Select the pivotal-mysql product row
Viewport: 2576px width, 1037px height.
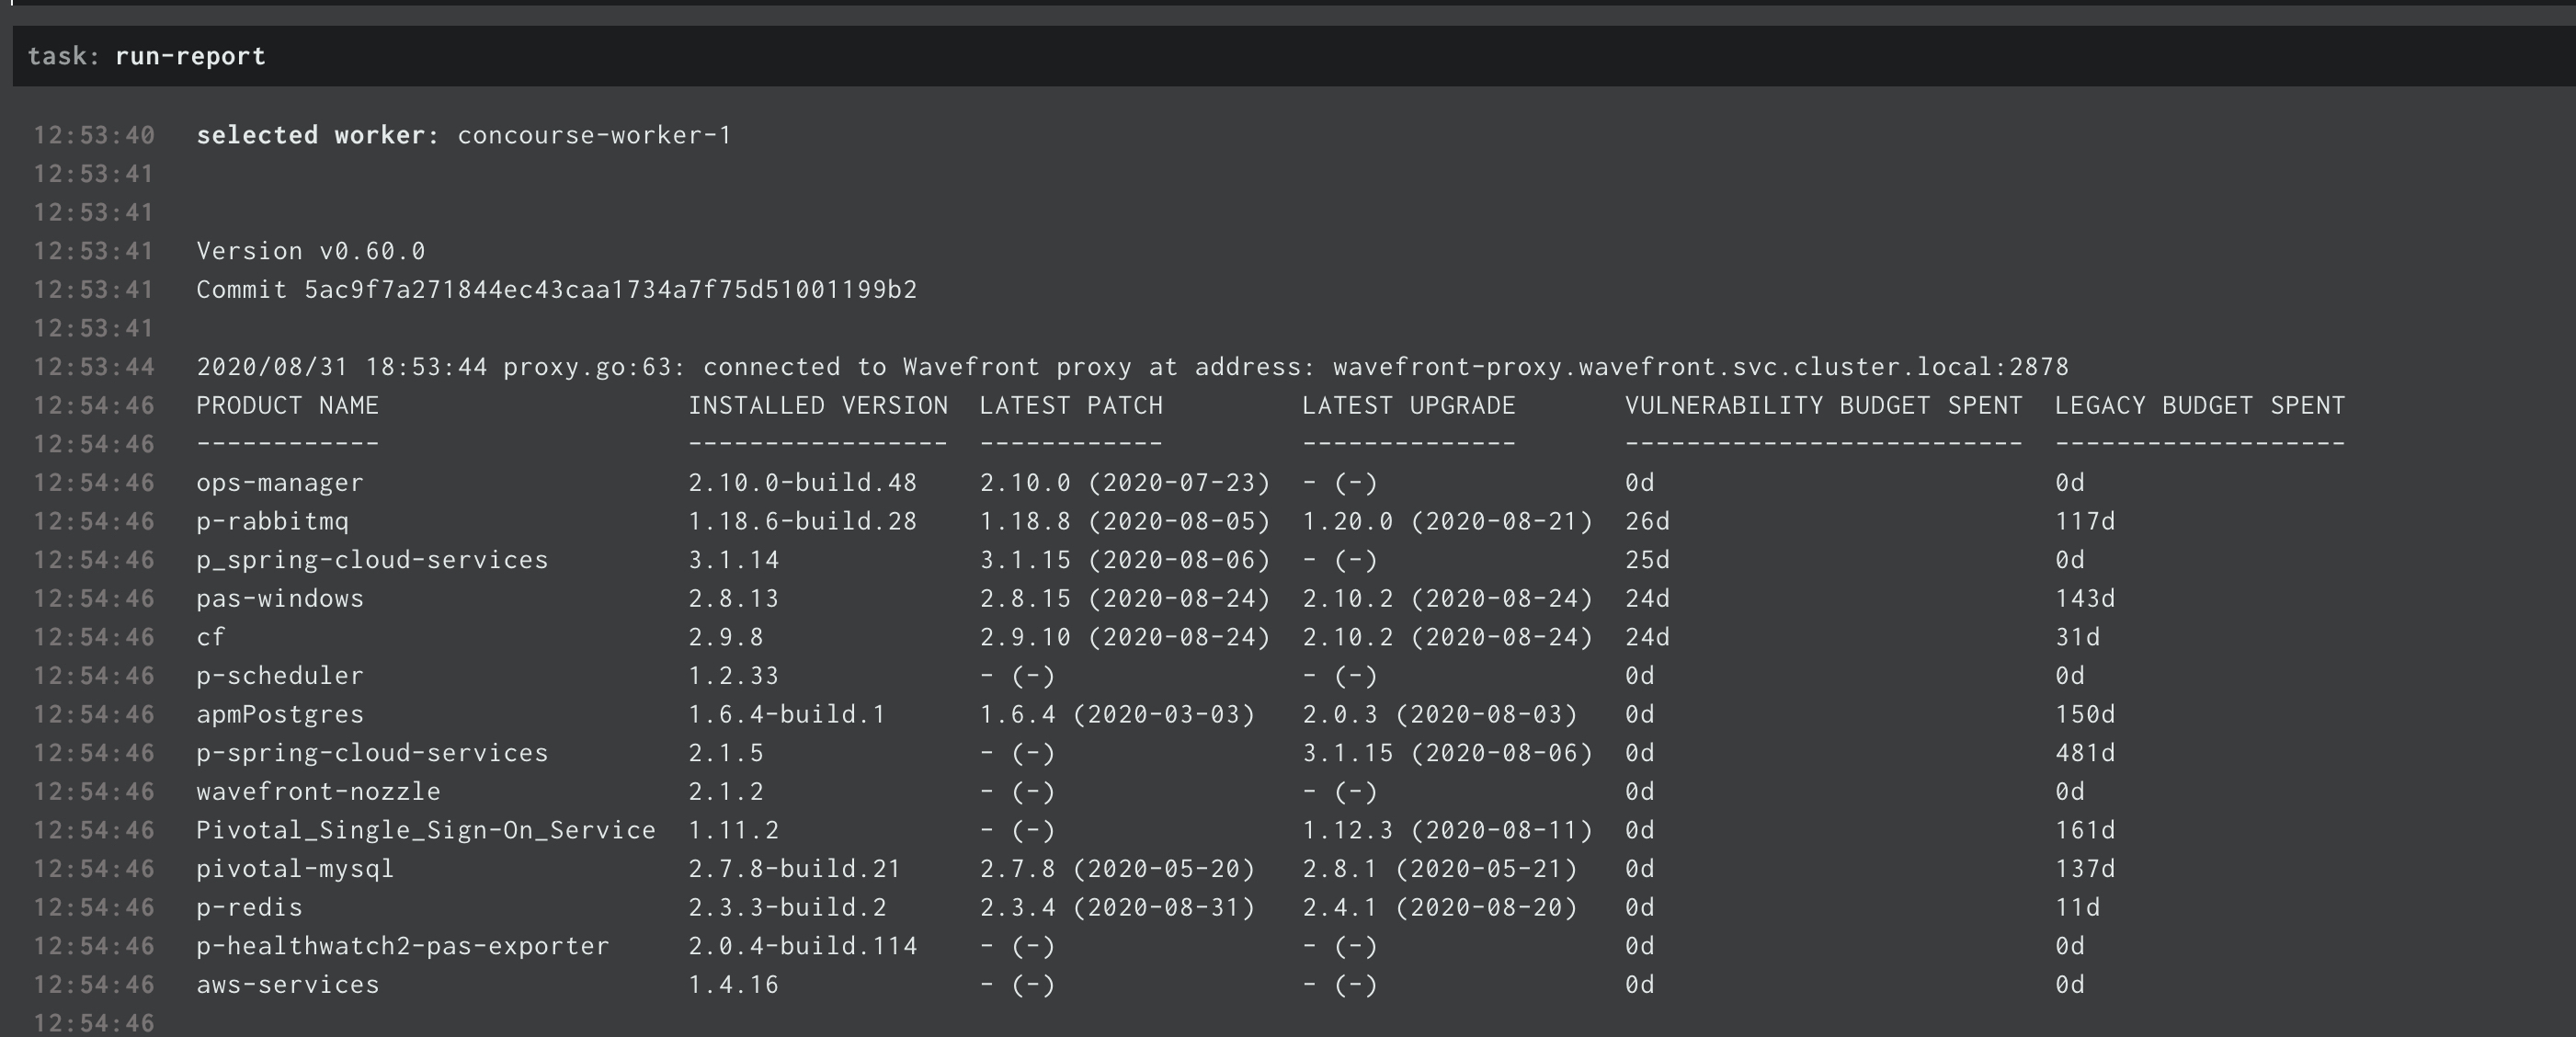click(295, 868)
